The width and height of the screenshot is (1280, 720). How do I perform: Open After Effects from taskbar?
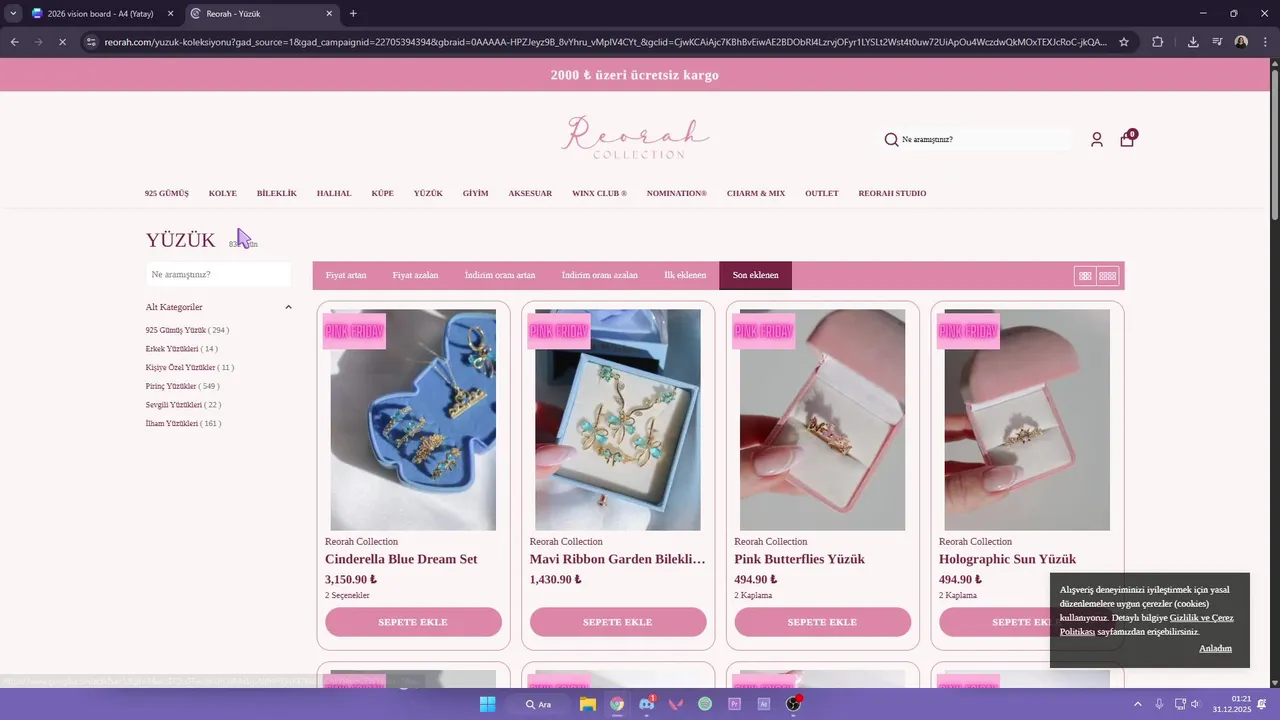[x=764, y=704]
